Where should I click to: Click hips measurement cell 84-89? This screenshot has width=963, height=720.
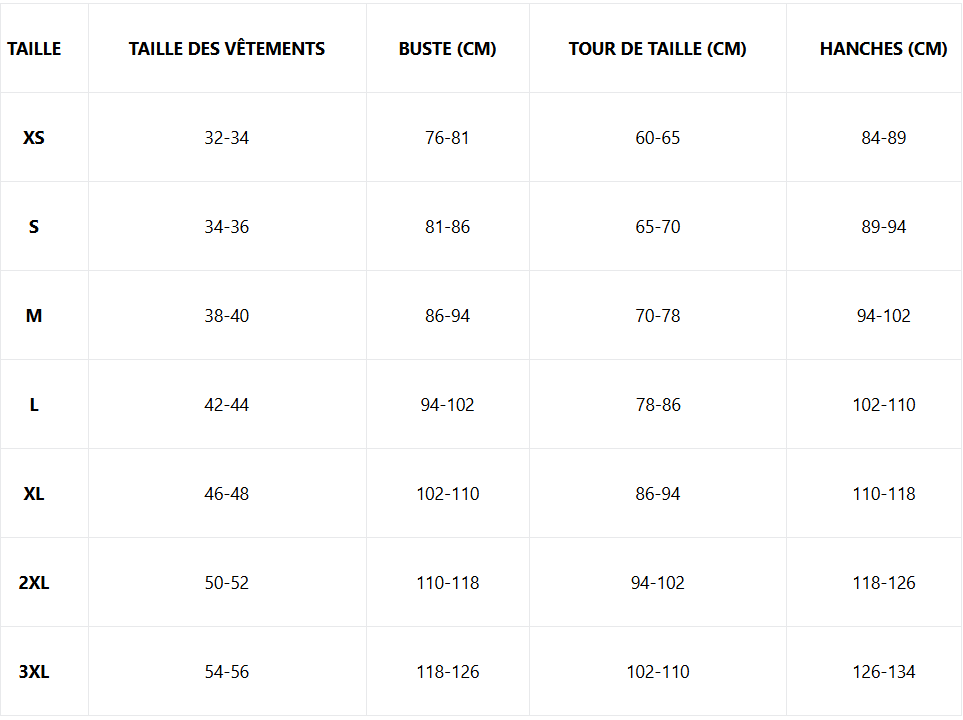pos(883,137)
